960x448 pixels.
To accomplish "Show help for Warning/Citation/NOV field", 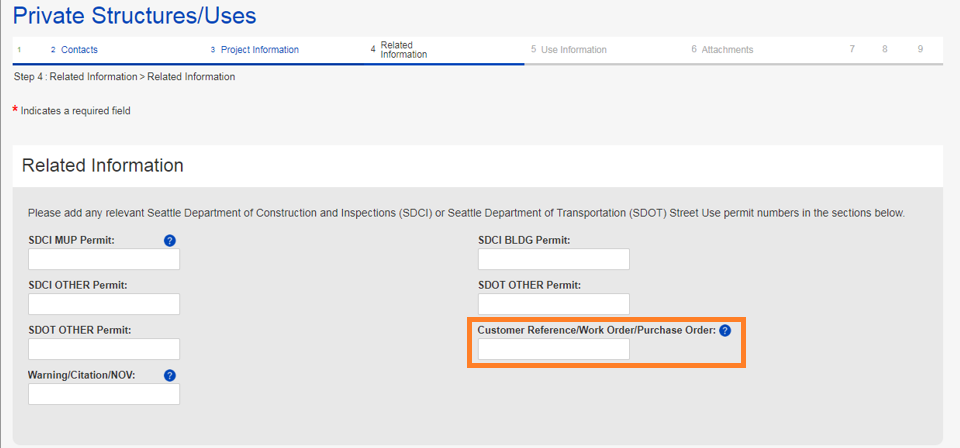I will 170,376.
